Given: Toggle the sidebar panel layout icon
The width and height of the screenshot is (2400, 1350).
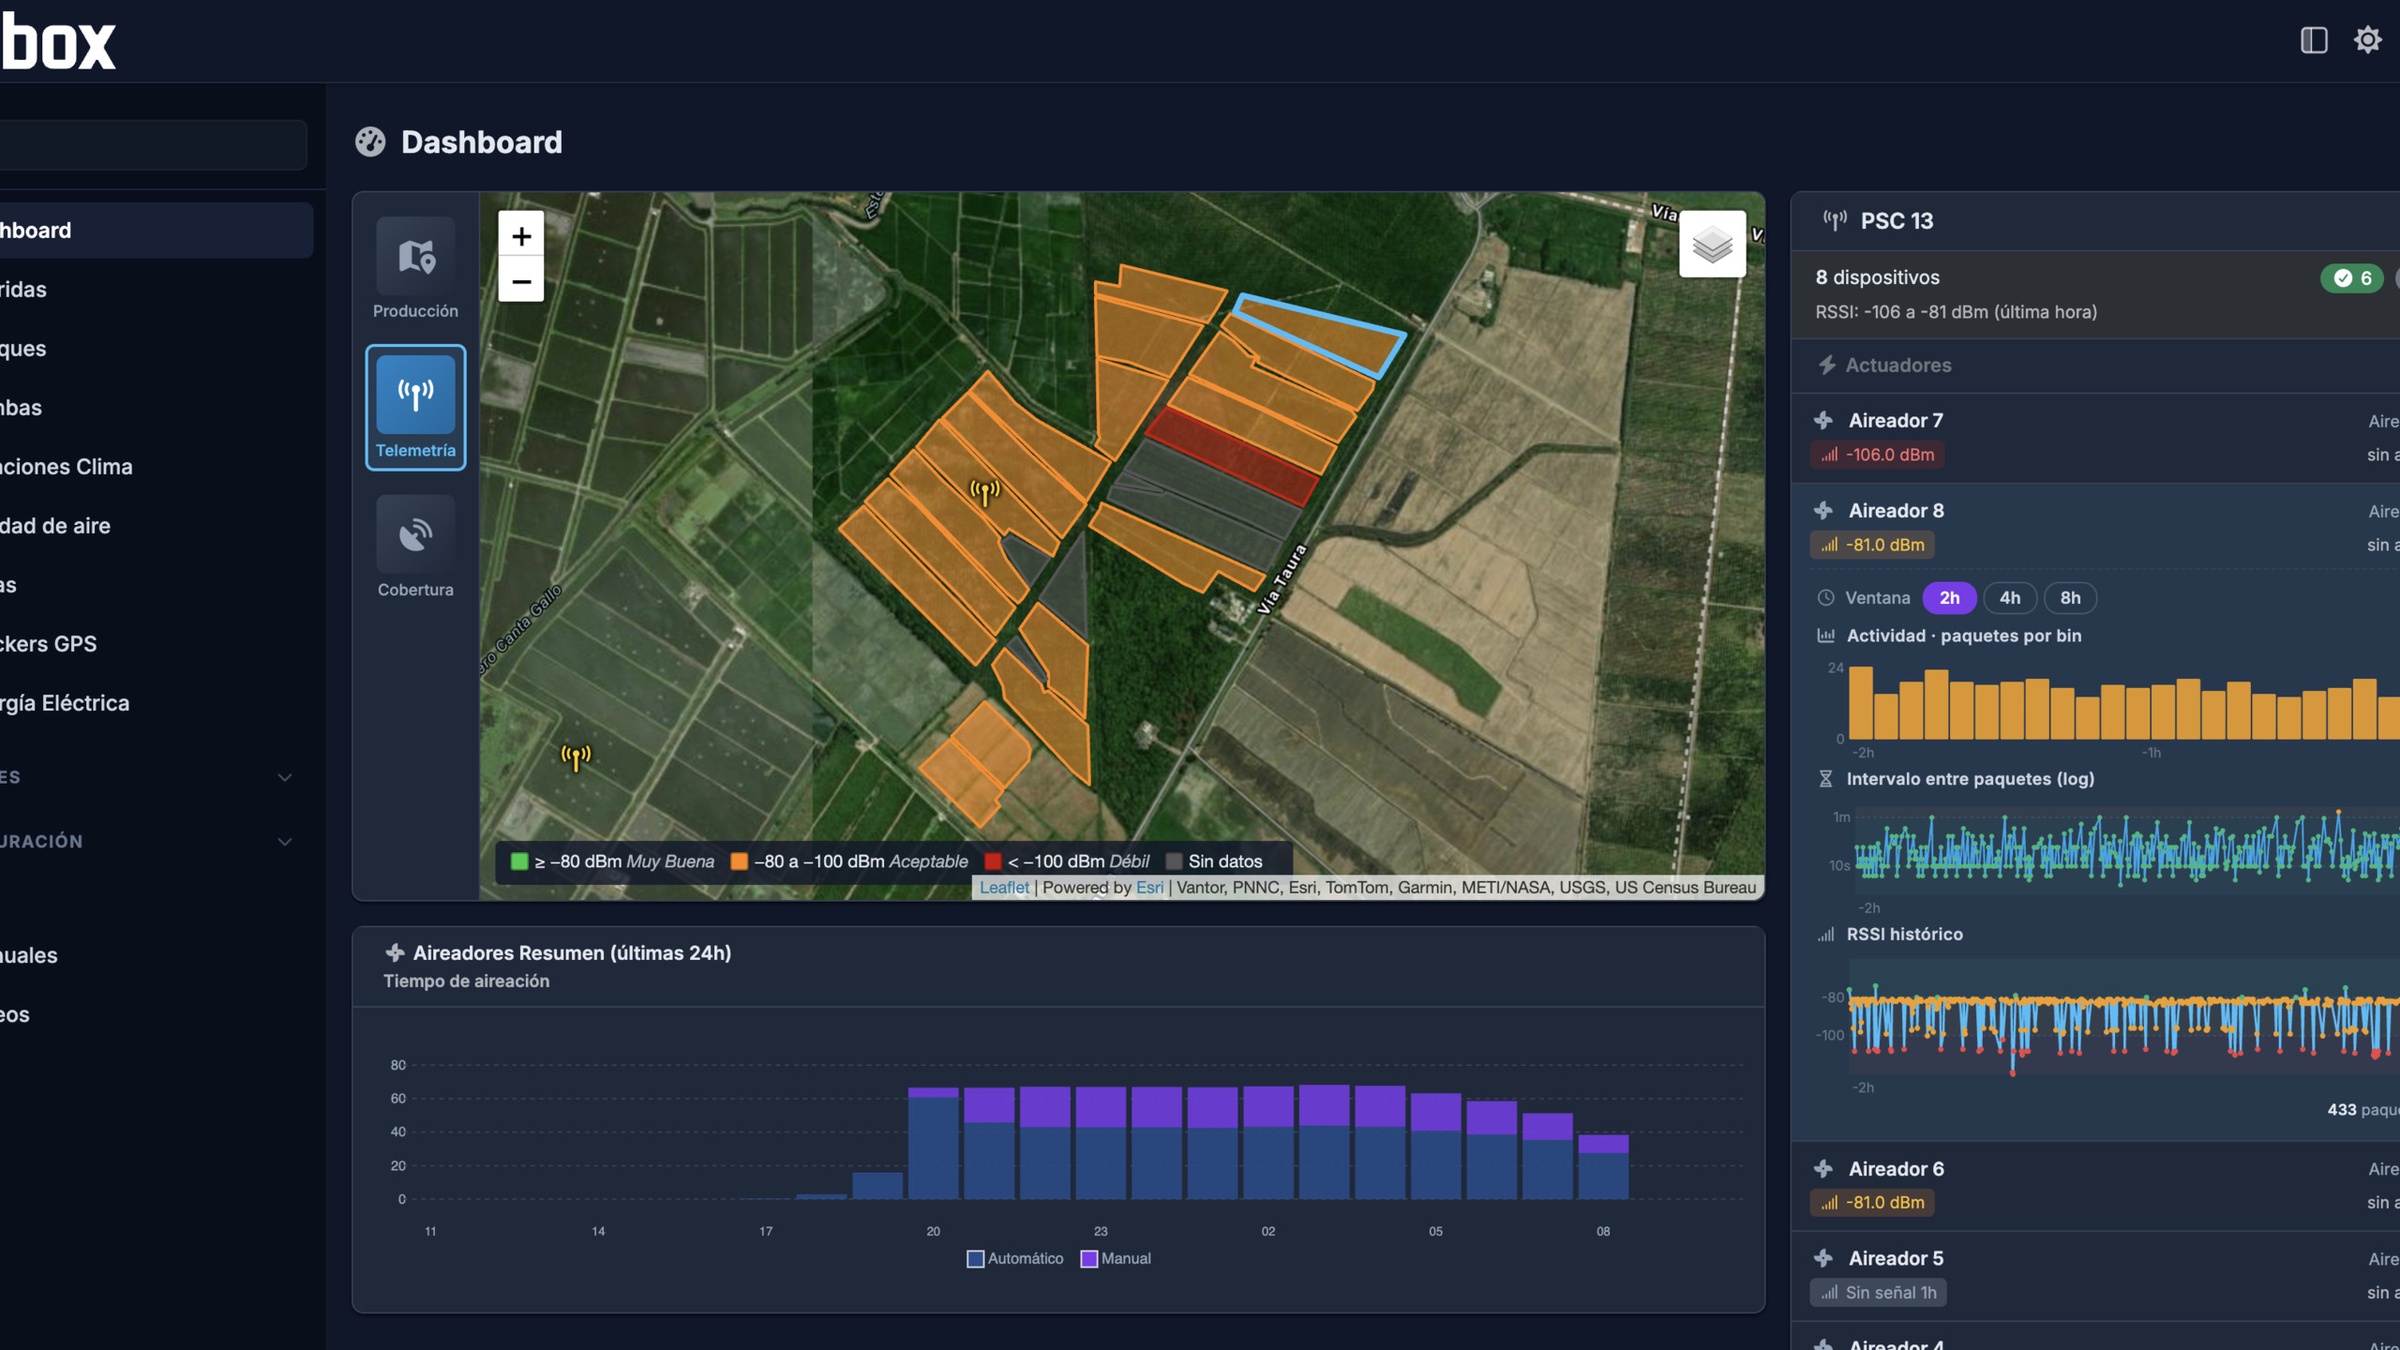Looking at the screenshot, I should pos(2313,40).
